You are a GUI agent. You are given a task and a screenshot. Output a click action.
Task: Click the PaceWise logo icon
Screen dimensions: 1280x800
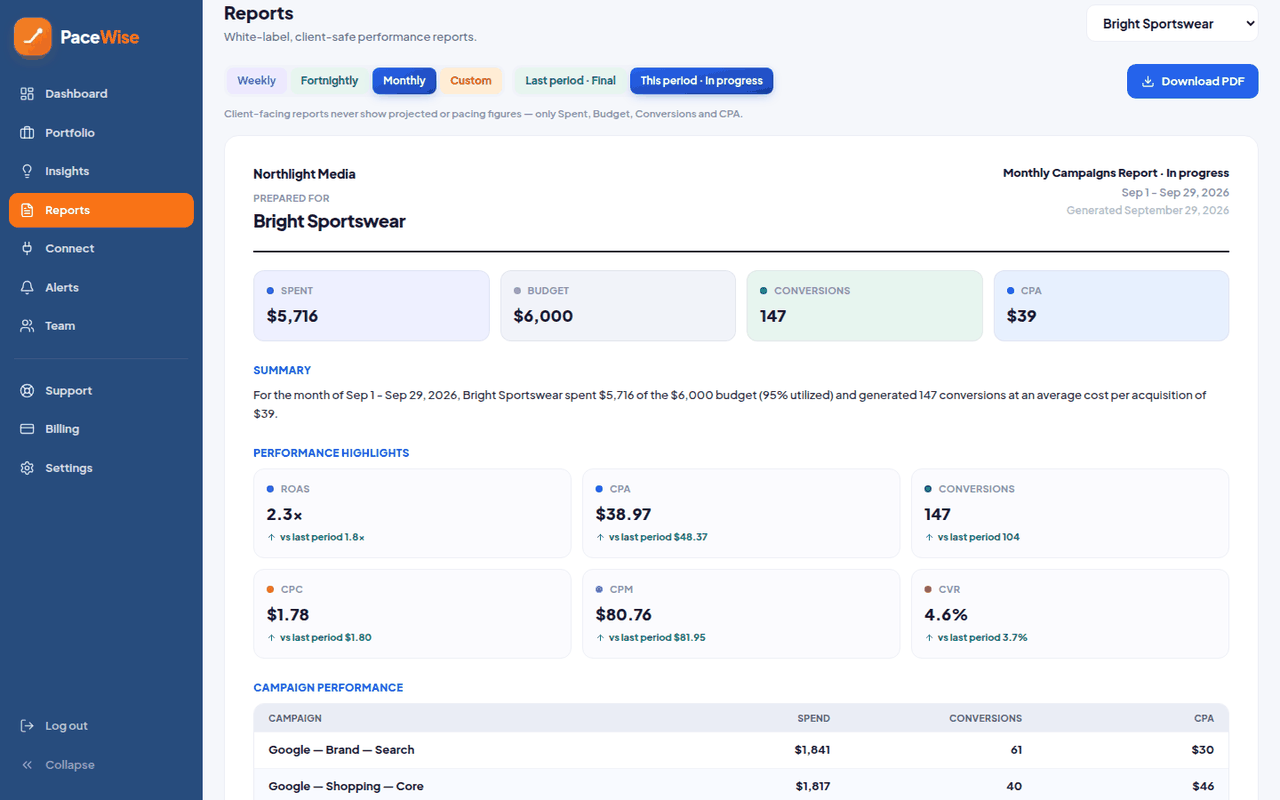[x=33, y=37]
